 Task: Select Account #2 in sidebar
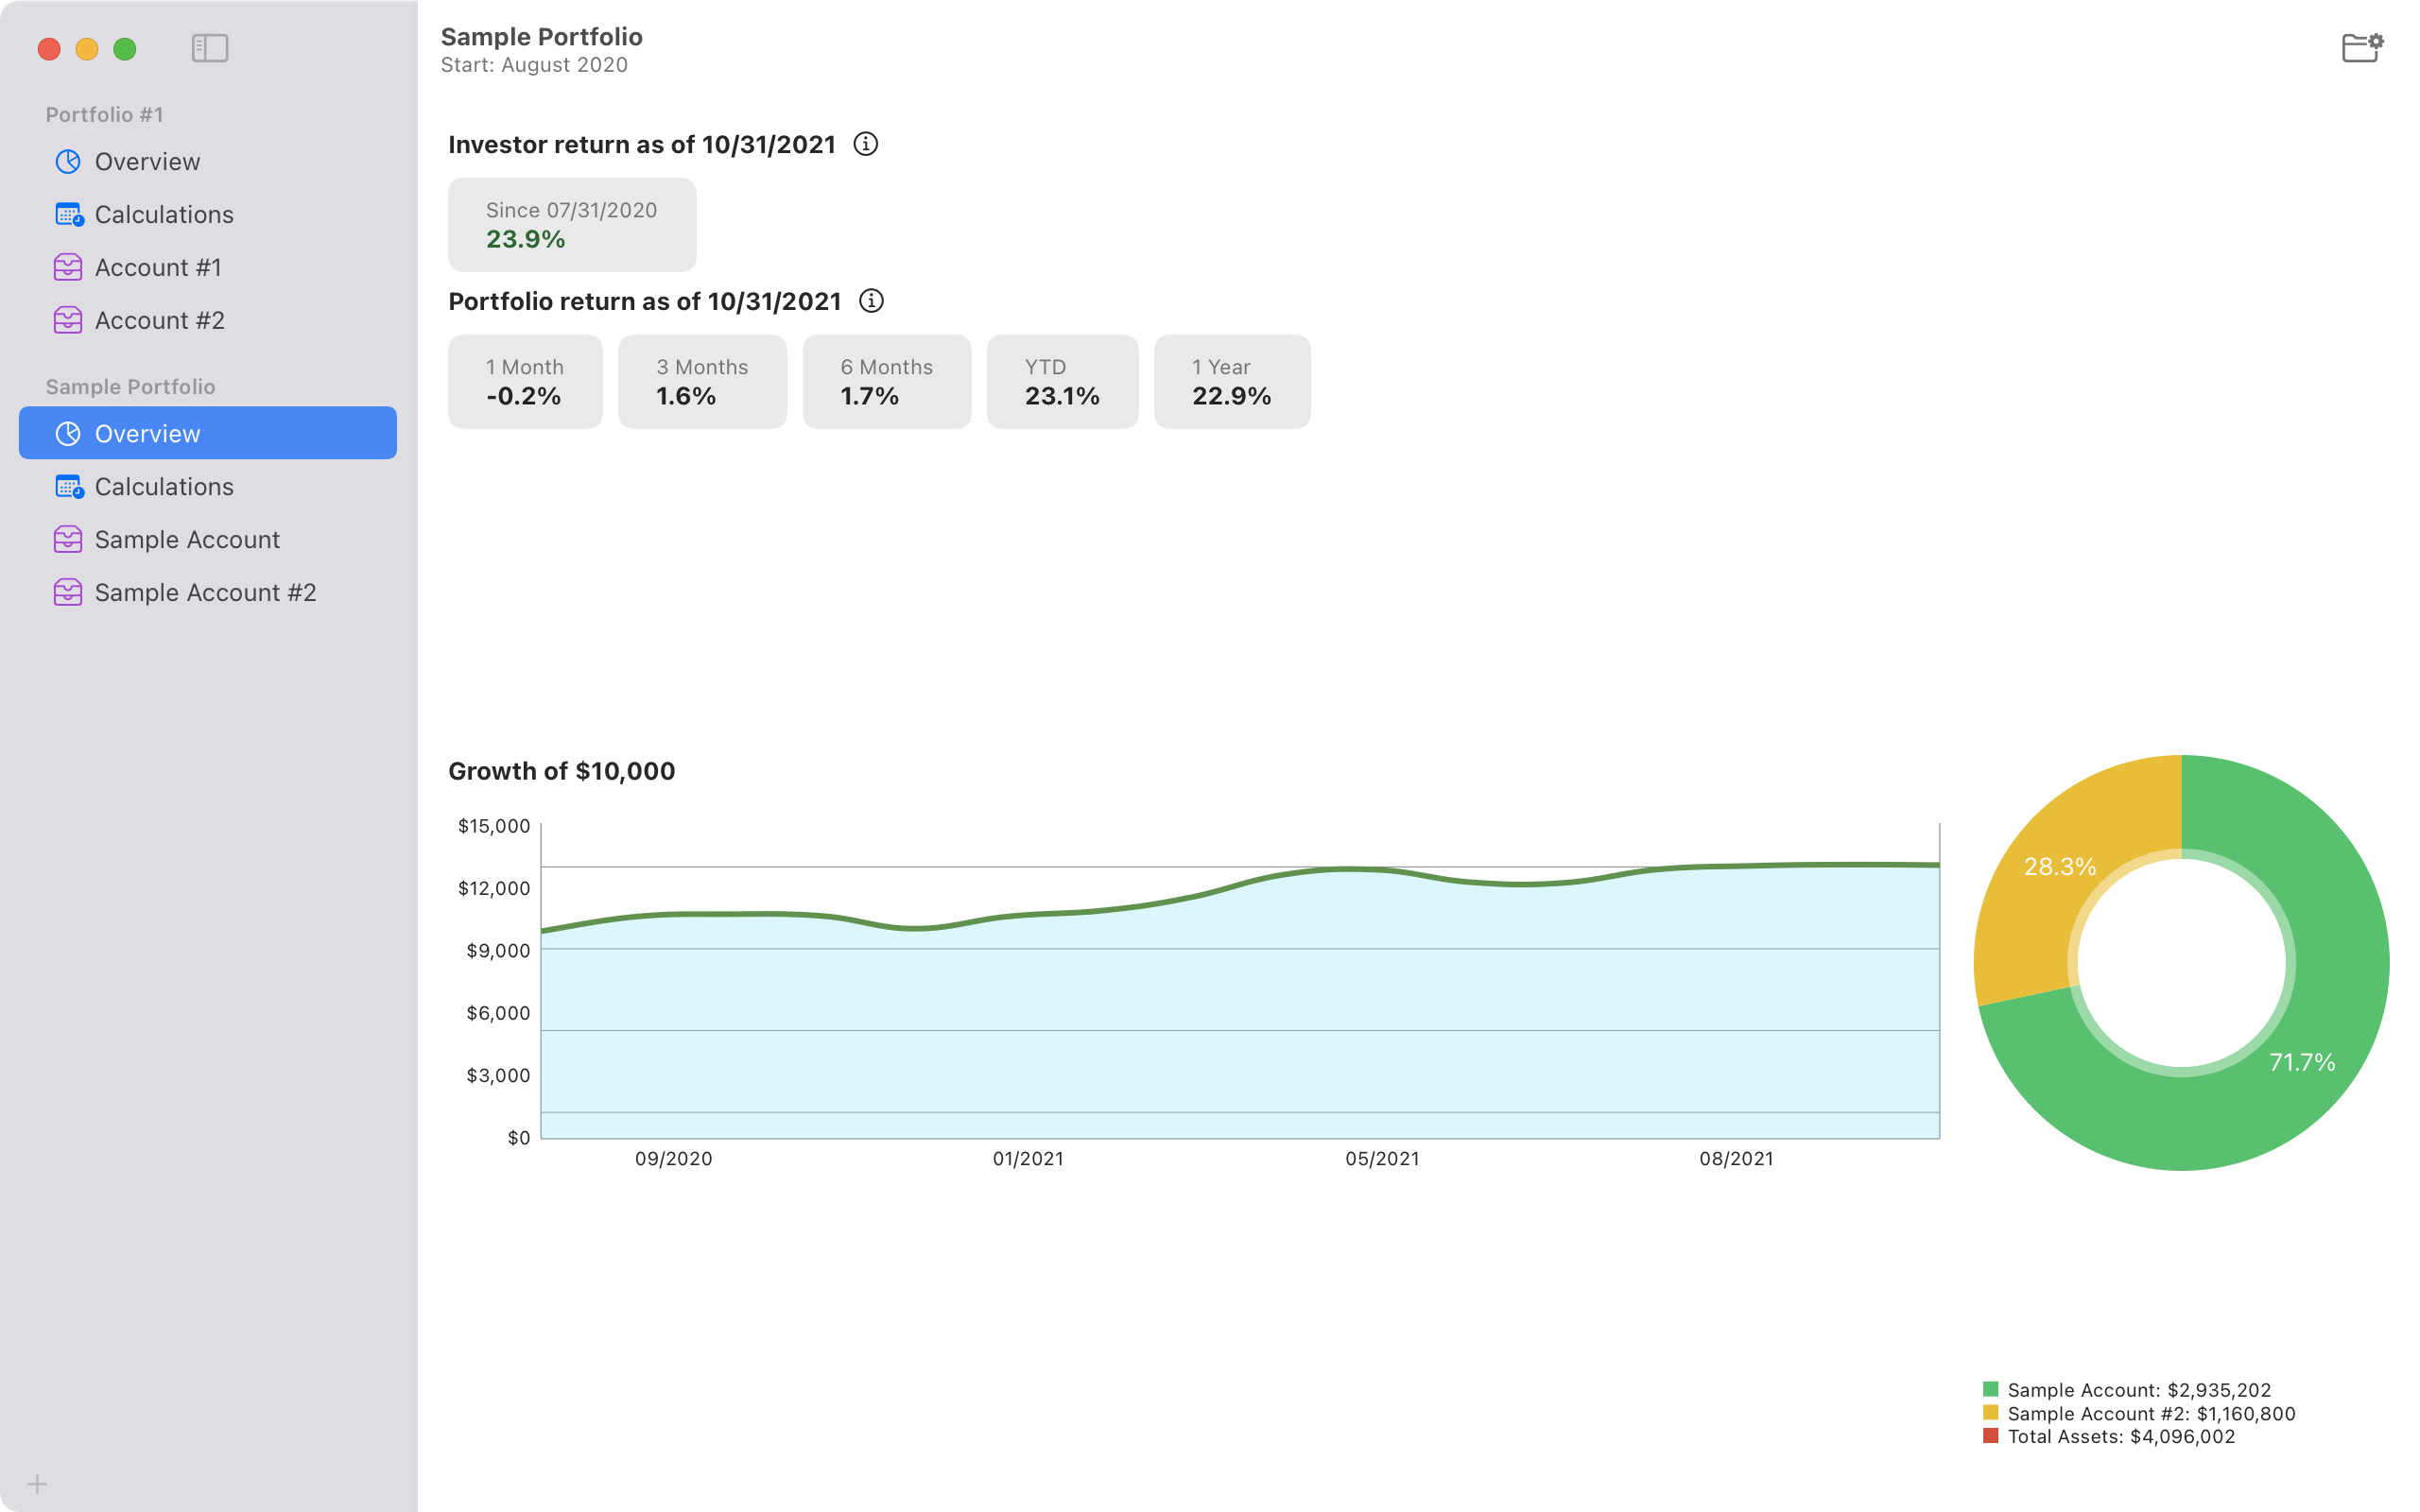(159, 320)
